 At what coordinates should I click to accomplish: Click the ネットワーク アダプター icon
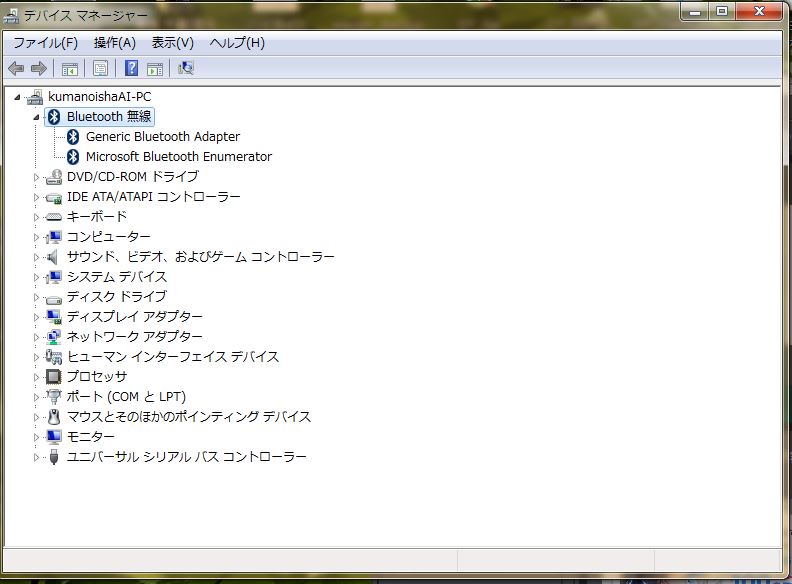click(x=54, y=337)
